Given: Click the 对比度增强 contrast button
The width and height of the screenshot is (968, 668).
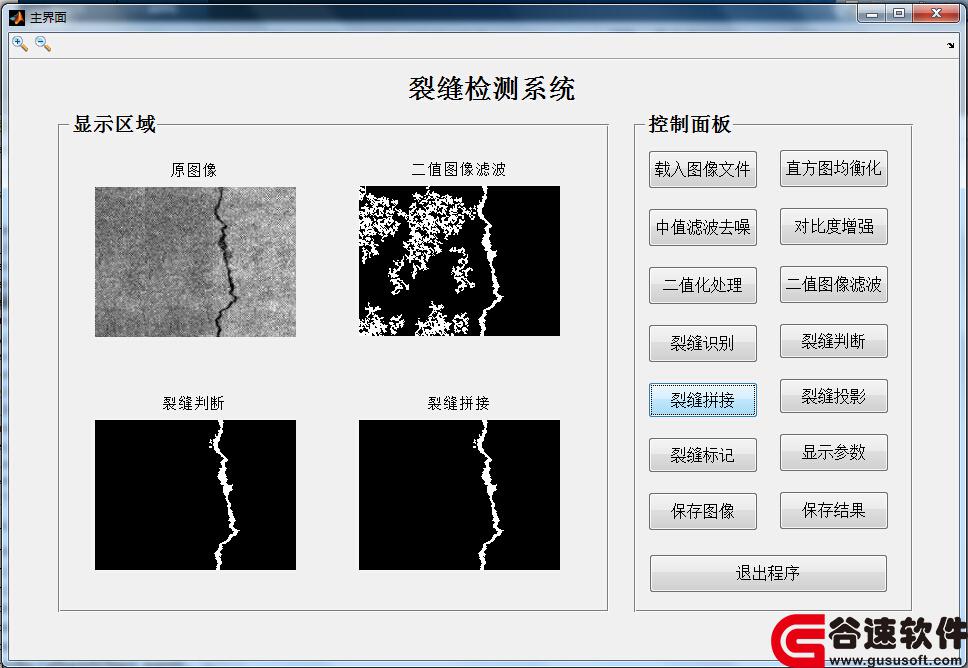Looking at the screenshot, I should (x=833, y=226).
